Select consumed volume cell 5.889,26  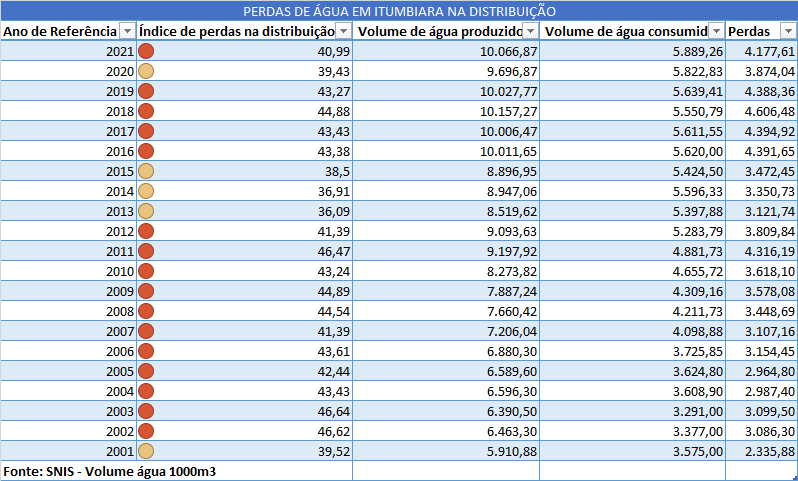632,51
